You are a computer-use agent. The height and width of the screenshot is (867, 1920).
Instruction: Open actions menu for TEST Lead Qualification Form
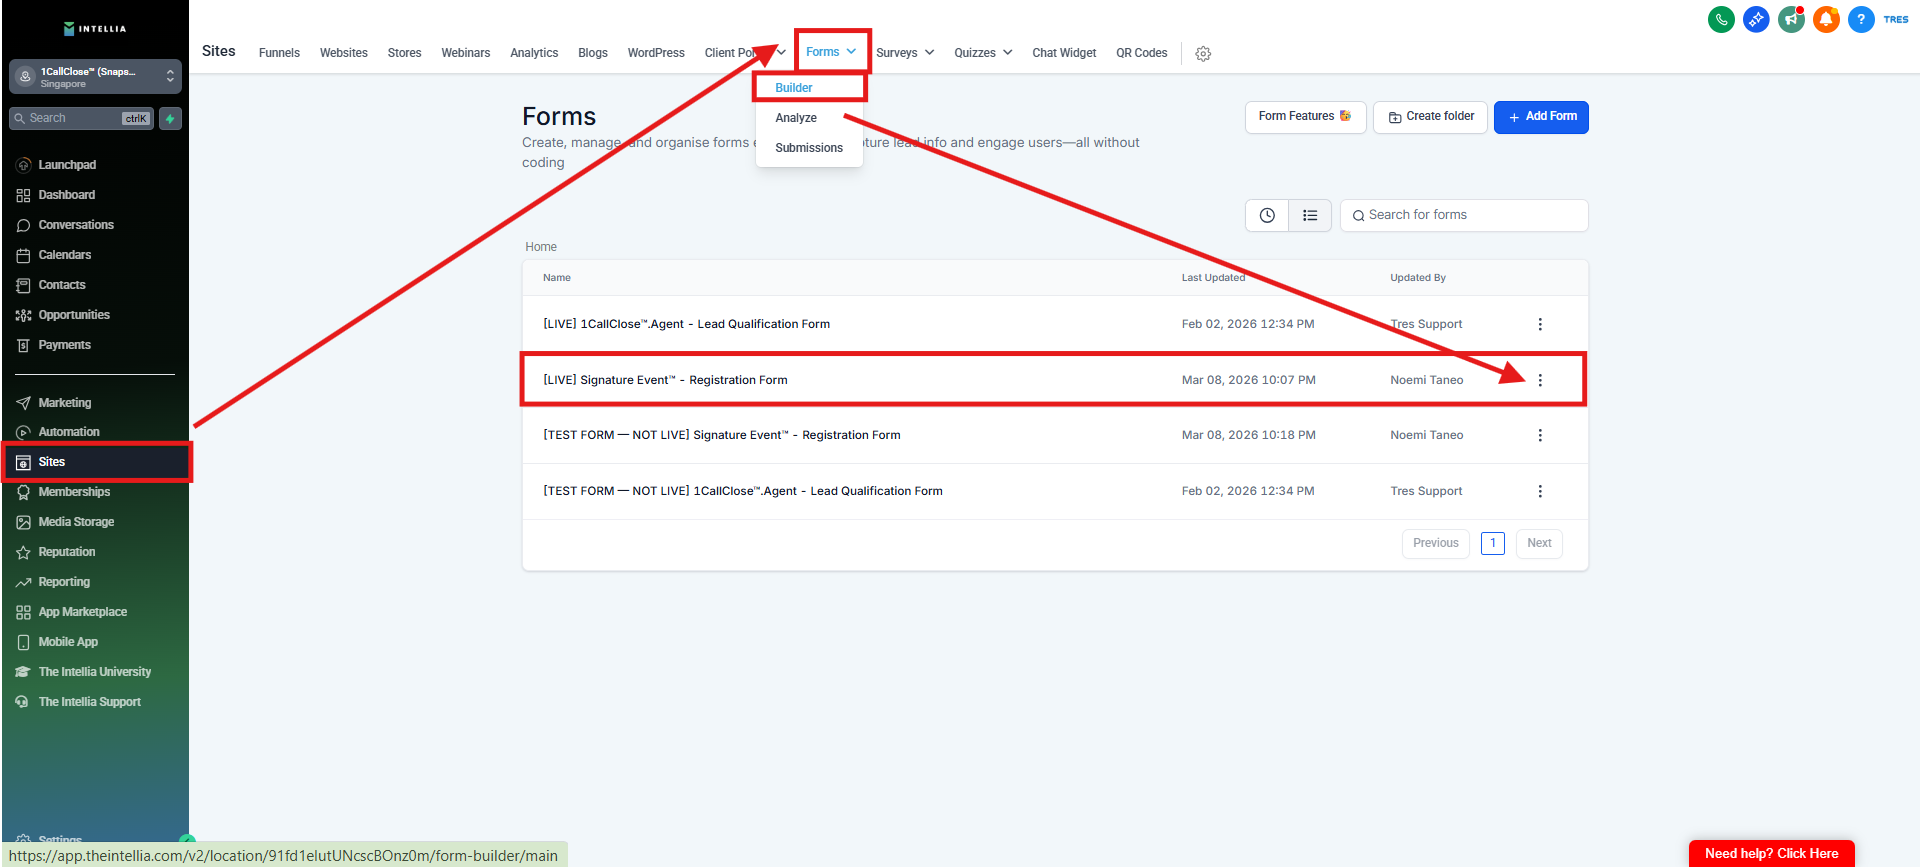[1540, 491]
